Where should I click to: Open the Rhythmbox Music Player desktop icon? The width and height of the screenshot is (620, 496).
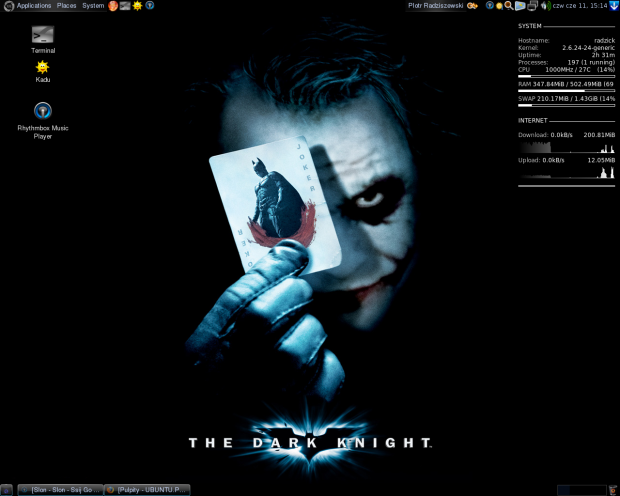[x=43, y=121]
